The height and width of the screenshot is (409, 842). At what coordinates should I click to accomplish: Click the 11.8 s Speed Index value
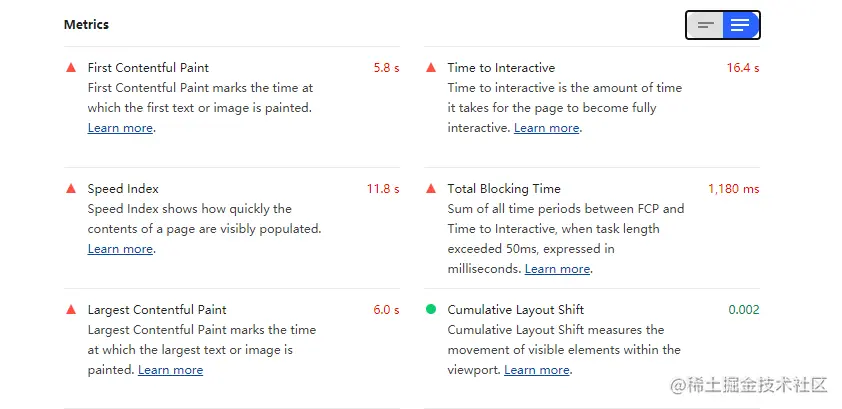[383, 189]
